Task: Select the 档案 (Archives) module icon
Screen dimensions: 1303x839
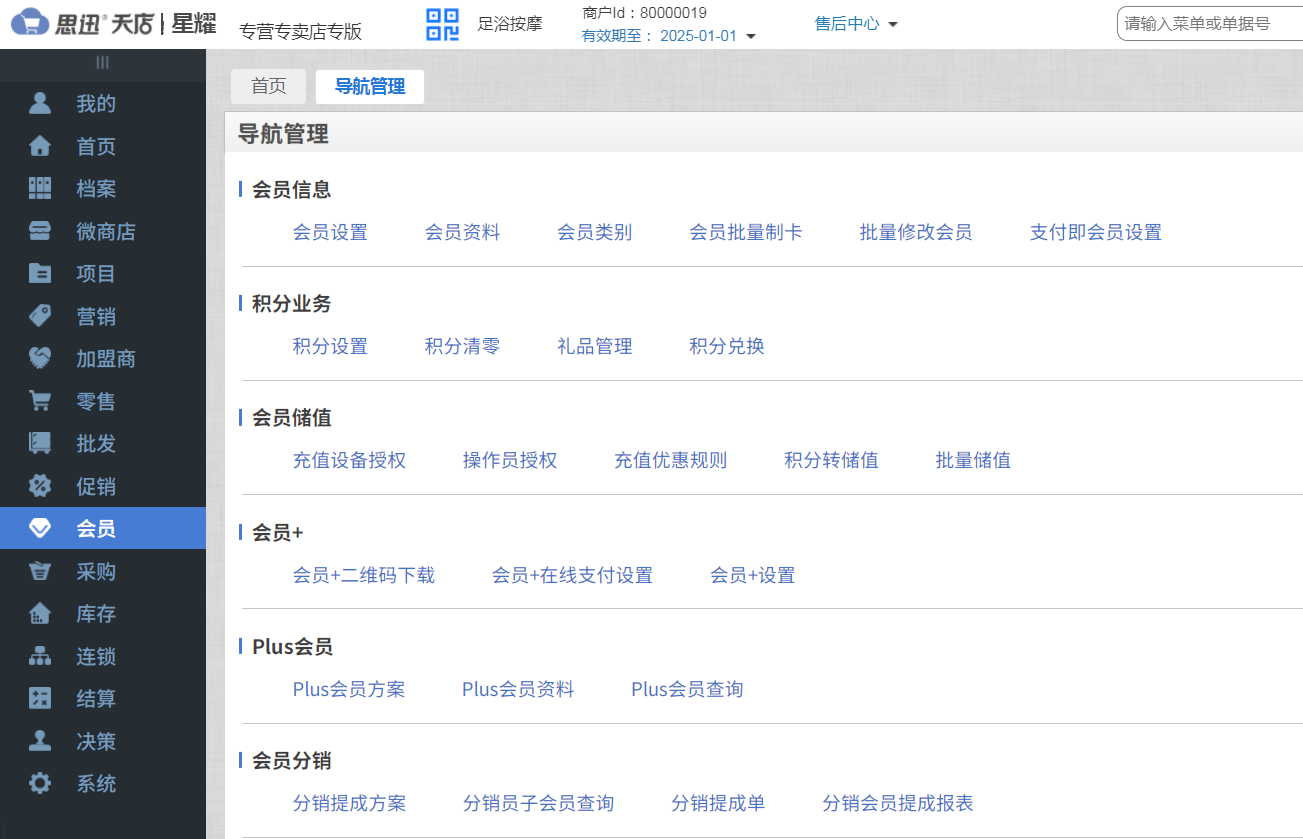Action: click(41, 188)
